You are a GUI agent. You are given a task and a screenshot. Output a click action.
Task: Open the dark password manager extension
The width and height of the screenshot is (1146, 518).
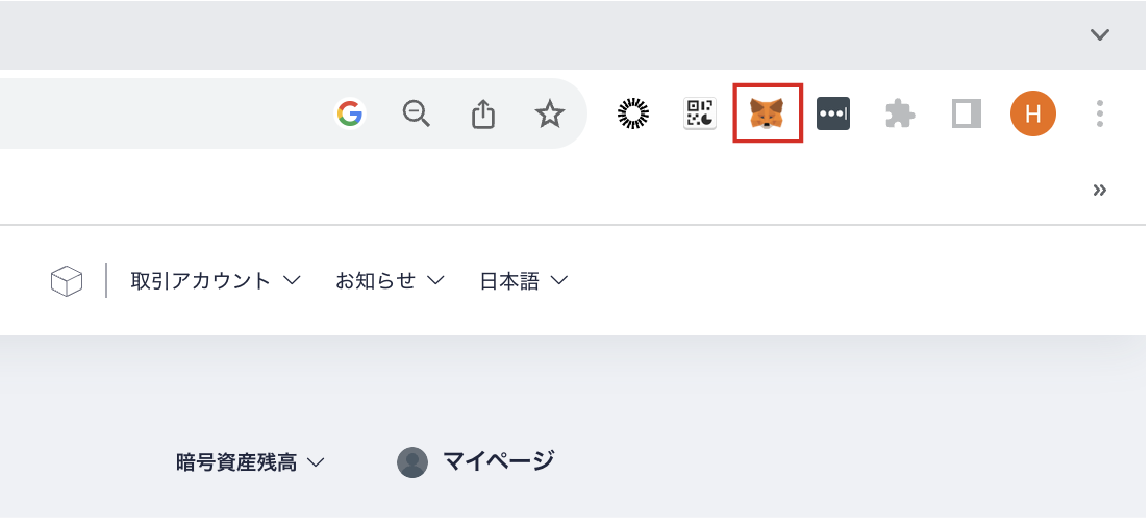833,114
